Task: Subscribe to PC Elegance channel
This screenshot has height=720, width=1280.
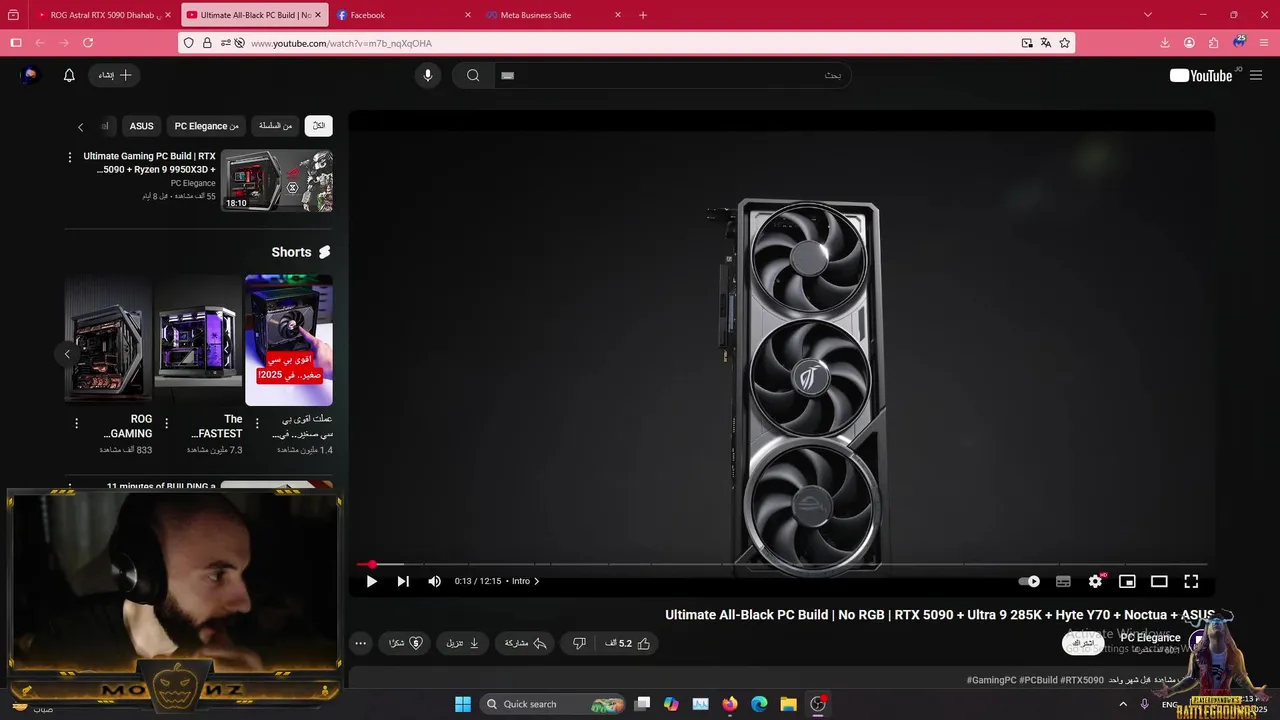Action: click(x=1083, y=643)
